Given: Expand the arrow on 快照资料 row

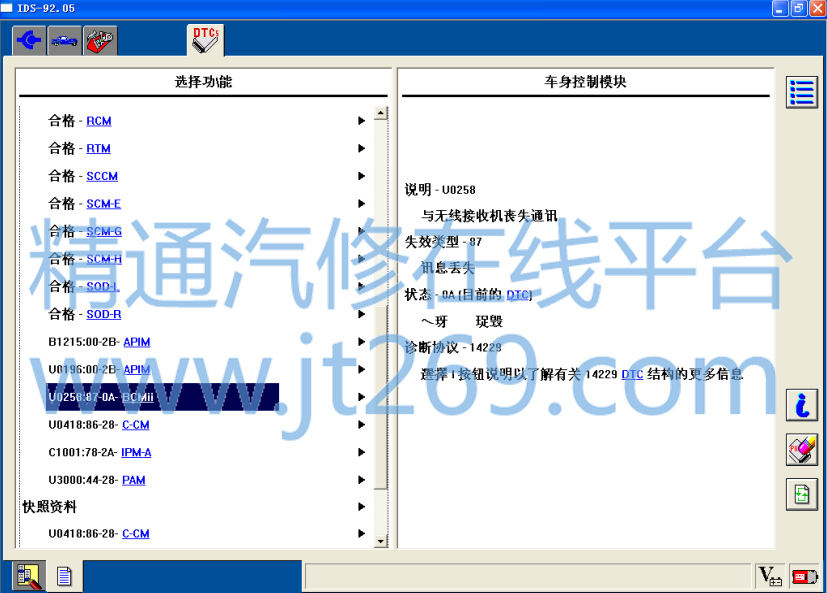Looking at the screenshot, I should click(361, 506).
